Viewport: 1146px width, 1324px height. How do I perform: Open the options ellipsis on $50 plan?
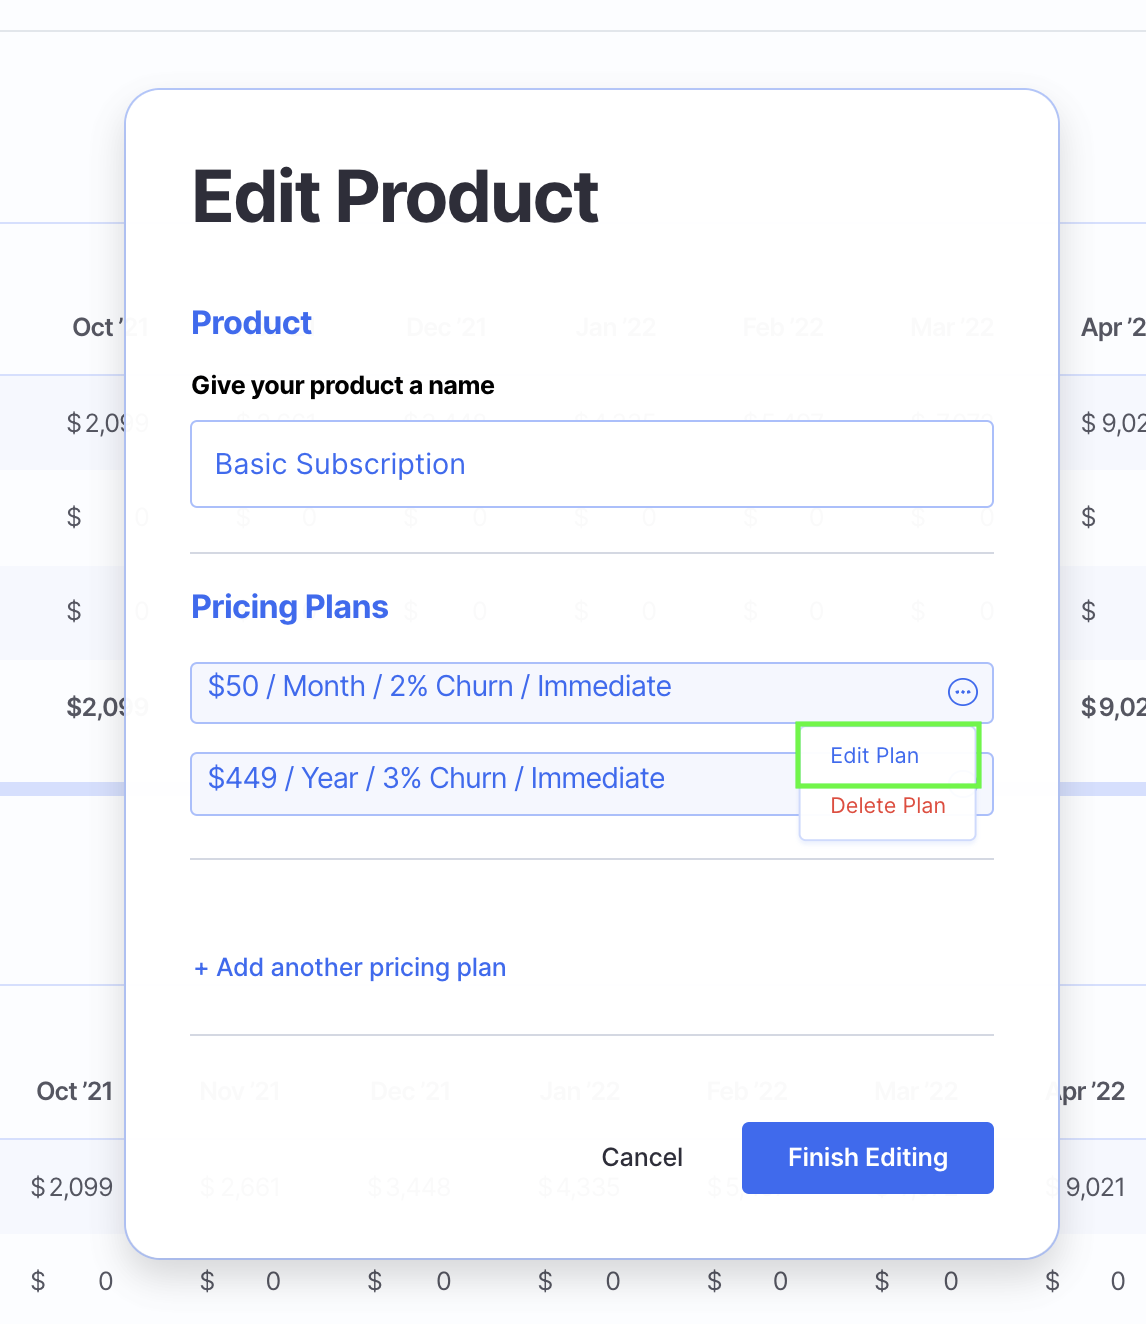(x=962, y=692)
